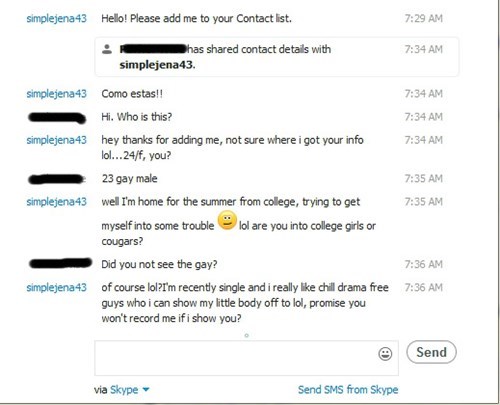Click simplejena43 name beside the Hello message
Image resolution: width=500 pixels, height=405 pixels.
pyautogui.click(x=56, y=19)
